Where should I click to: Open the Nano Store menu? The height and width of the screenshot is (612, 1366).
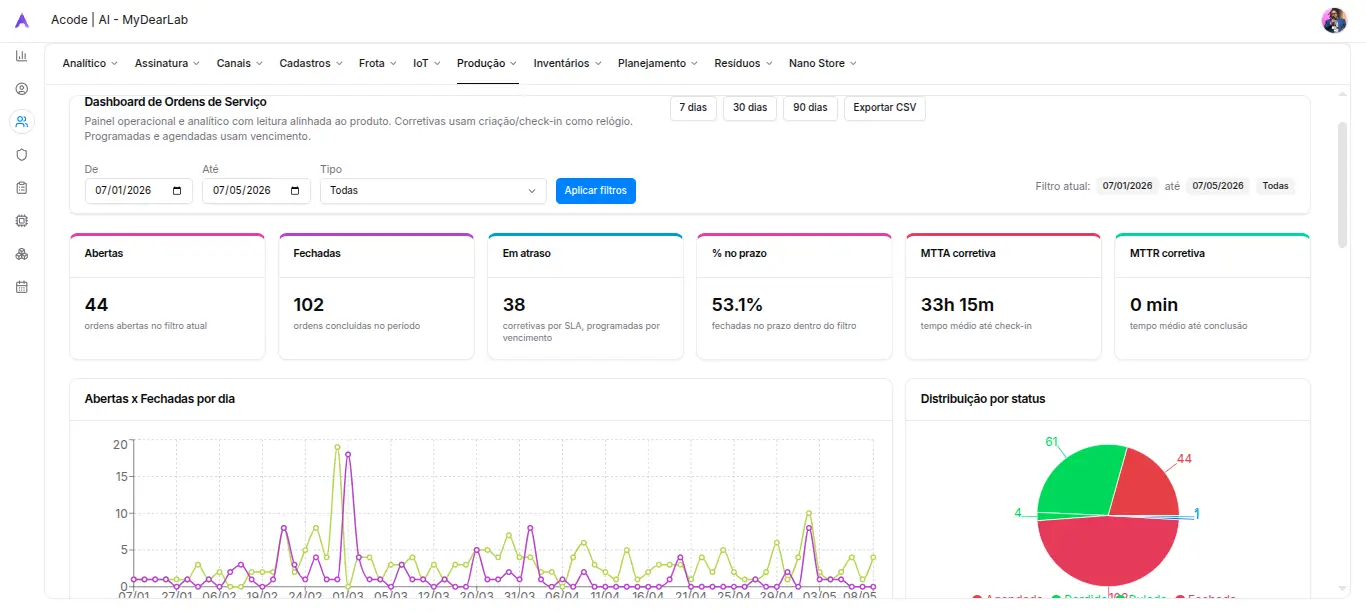click(x=823, y=63)
